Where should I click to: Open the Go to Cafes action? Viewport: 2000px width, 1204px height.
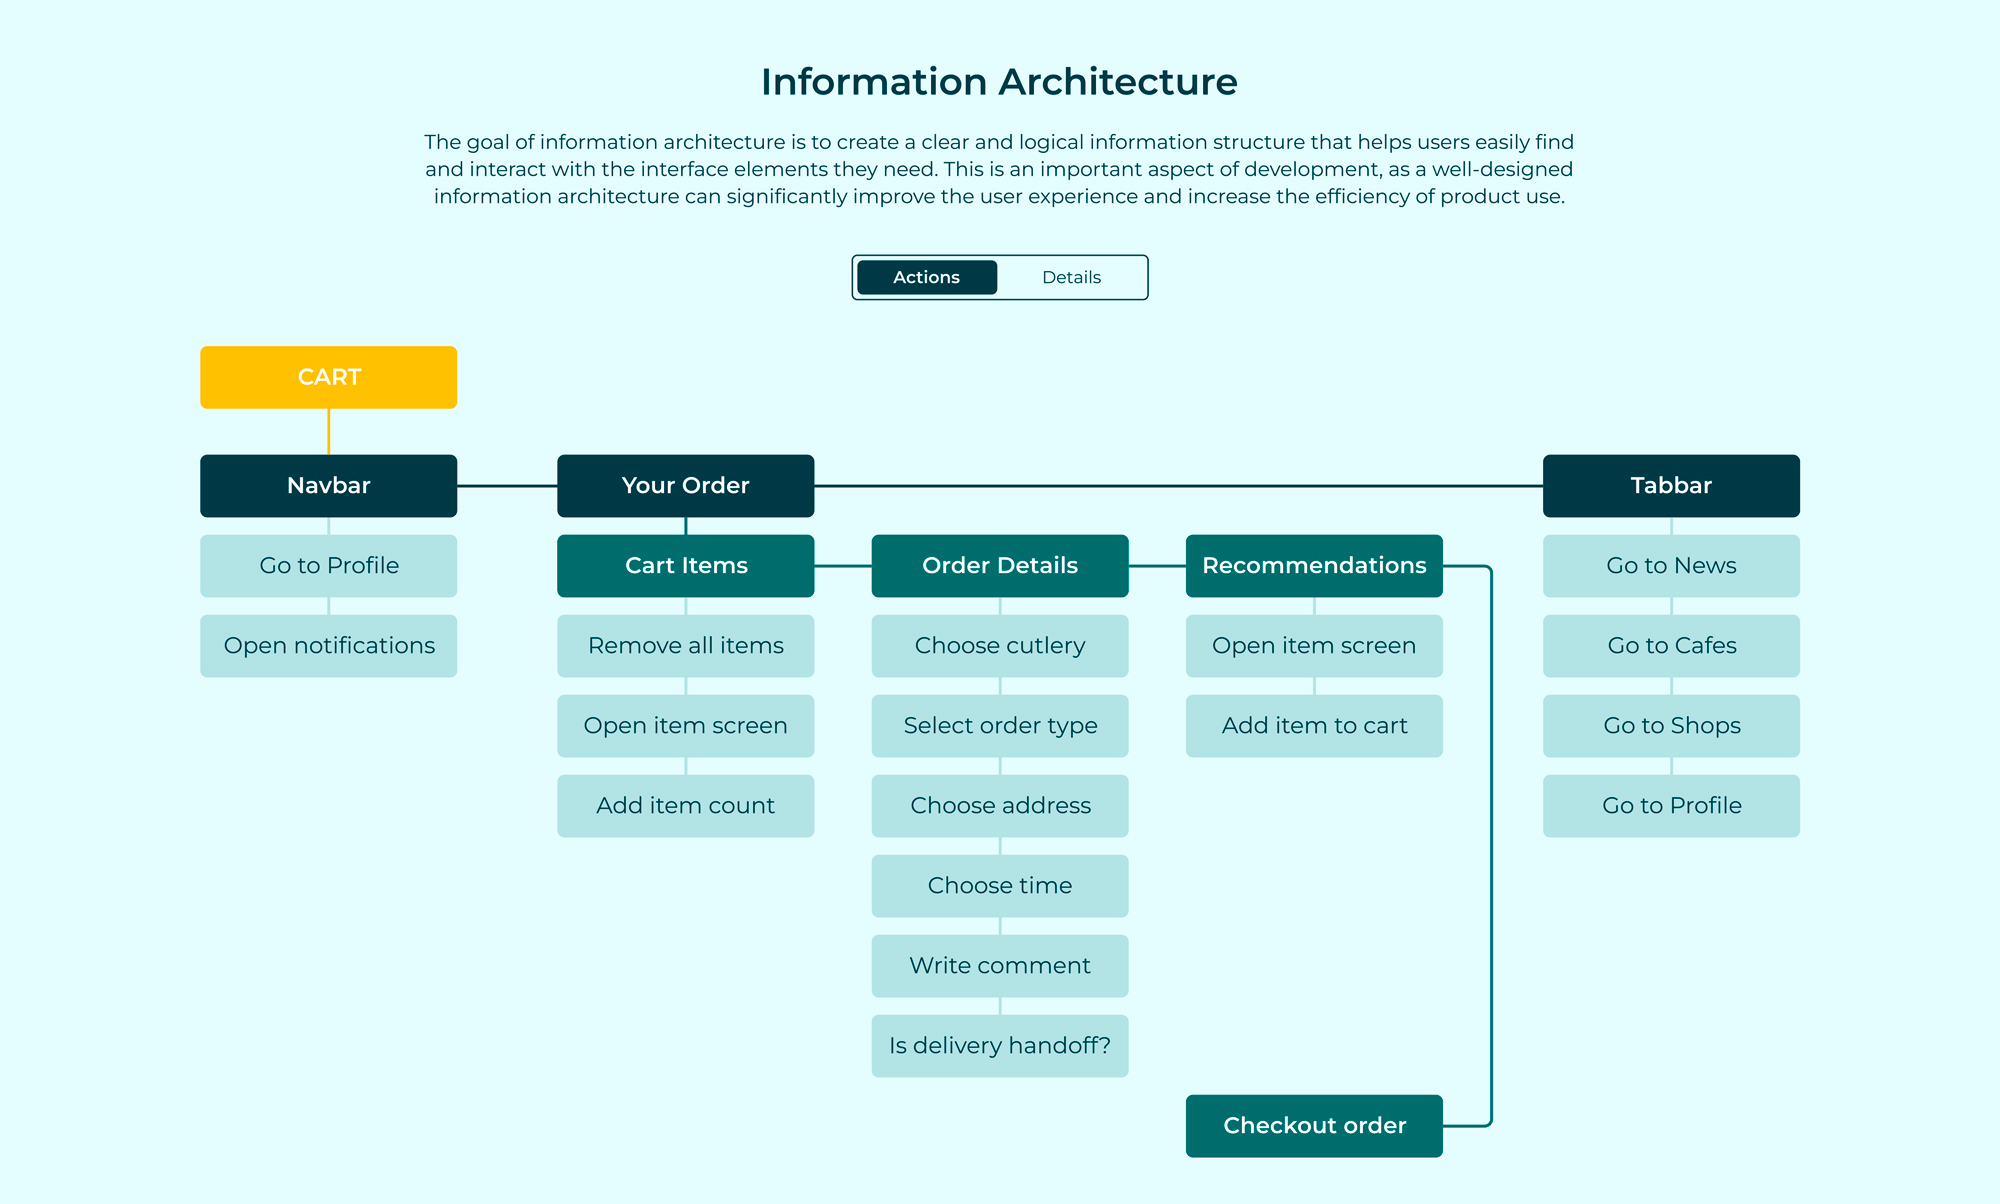tap(1670, 646)
